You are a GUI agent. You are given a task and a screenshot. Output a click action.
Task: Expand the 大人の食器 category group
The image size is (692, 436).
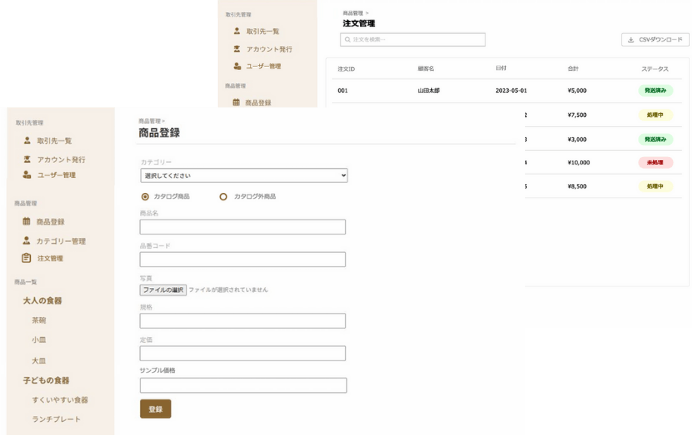click(42, 300)
